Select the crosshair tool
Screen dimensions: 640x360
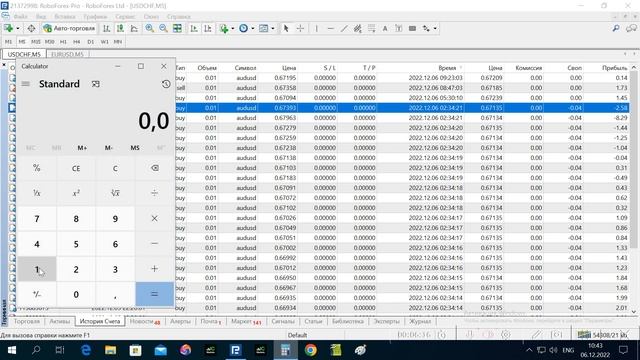coord(300,28)
